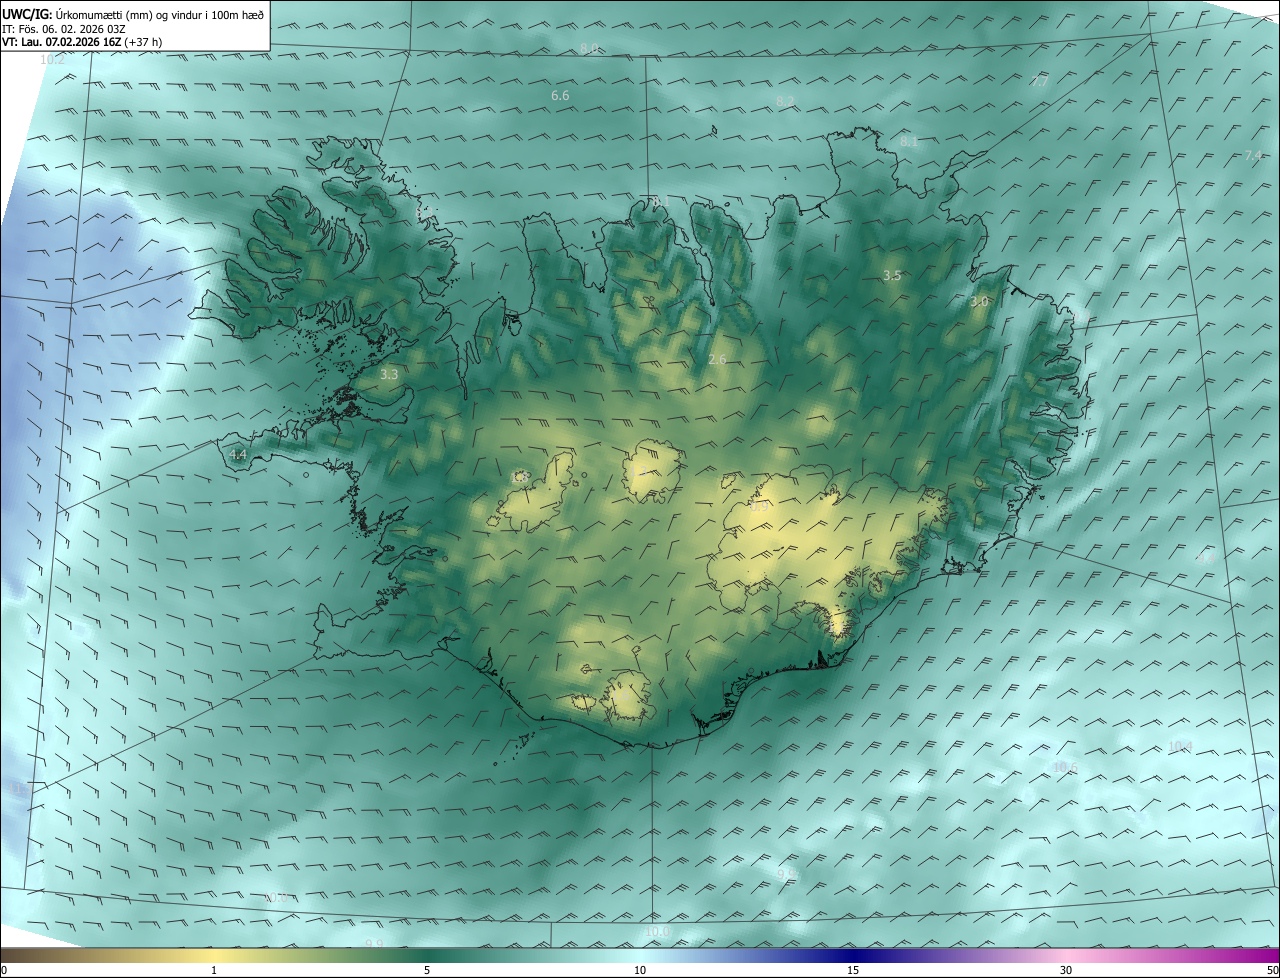Click the 10 tick on the color scale
1280x978 pixels.
(640, 970)
